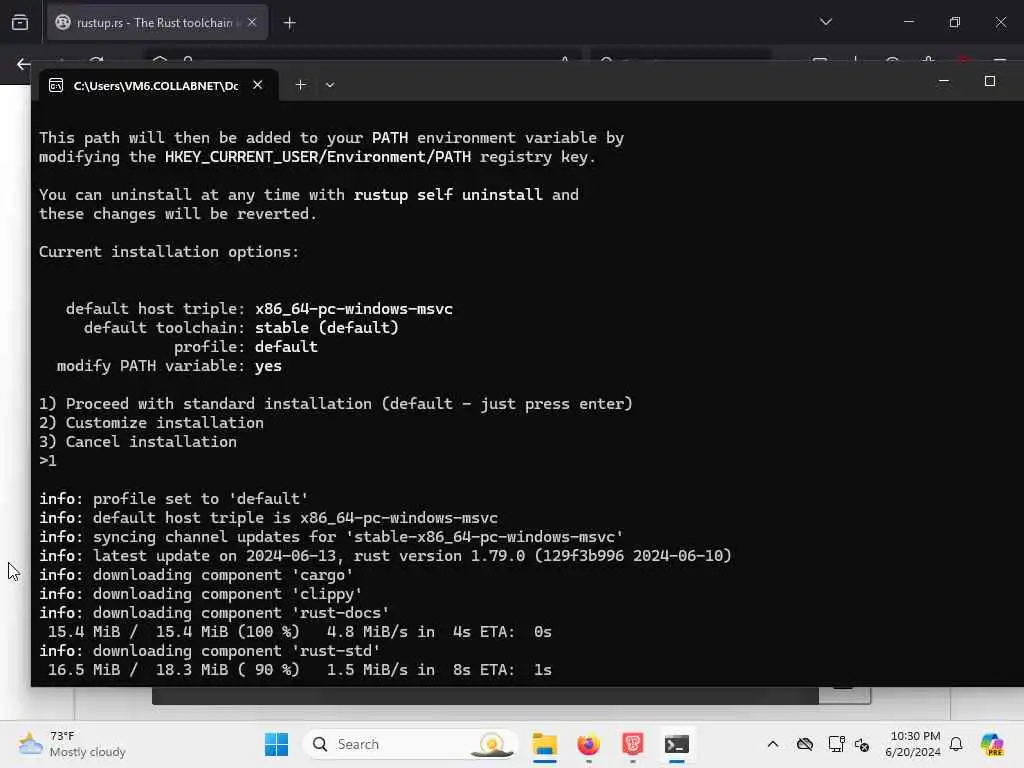Click the terminal tab console icon

pyautogui.click(x=56, y=86)
